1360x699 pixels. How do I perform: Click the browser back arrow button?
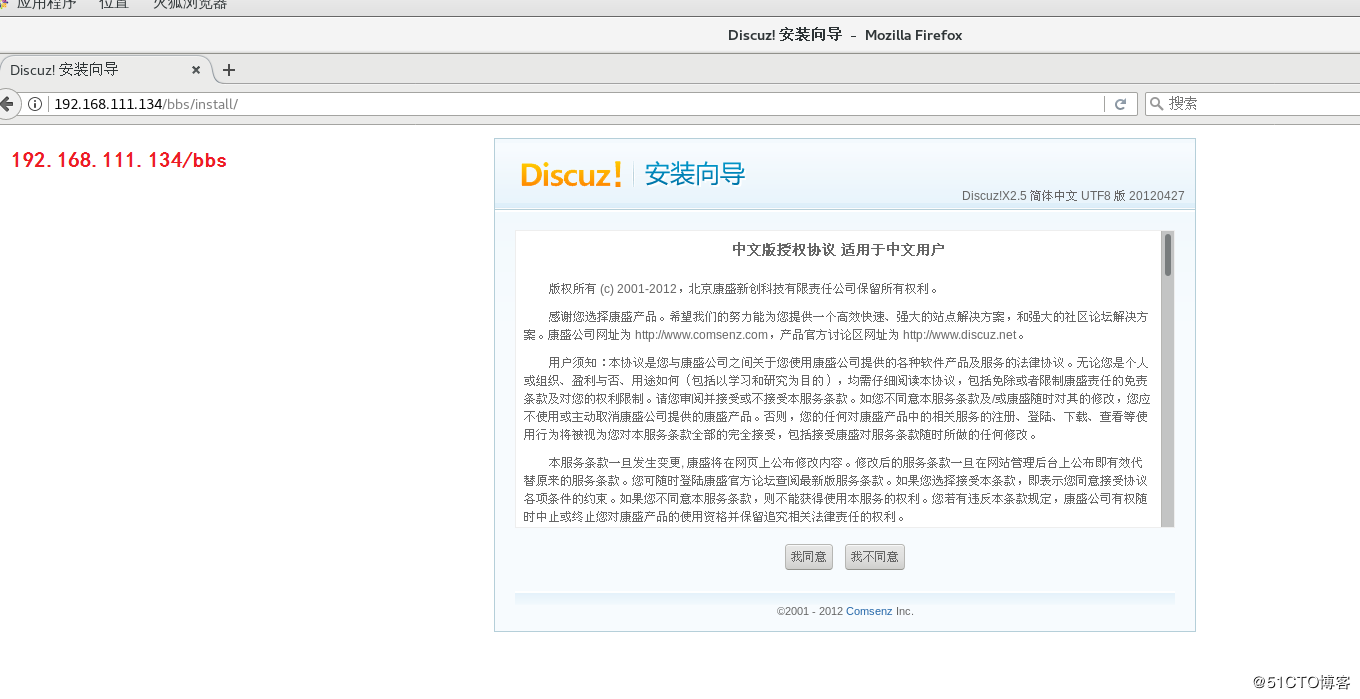pos(6,103)
